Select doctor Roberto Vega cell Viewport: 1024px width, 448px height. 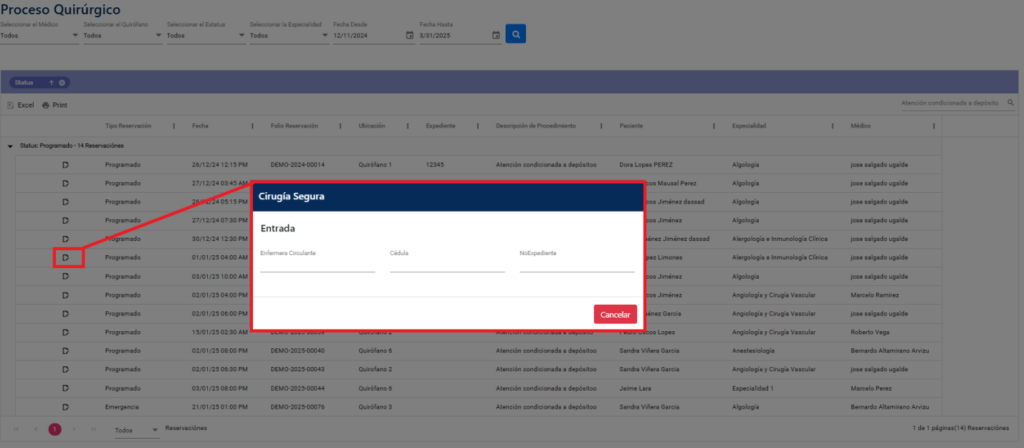click(x=872, y=332)
